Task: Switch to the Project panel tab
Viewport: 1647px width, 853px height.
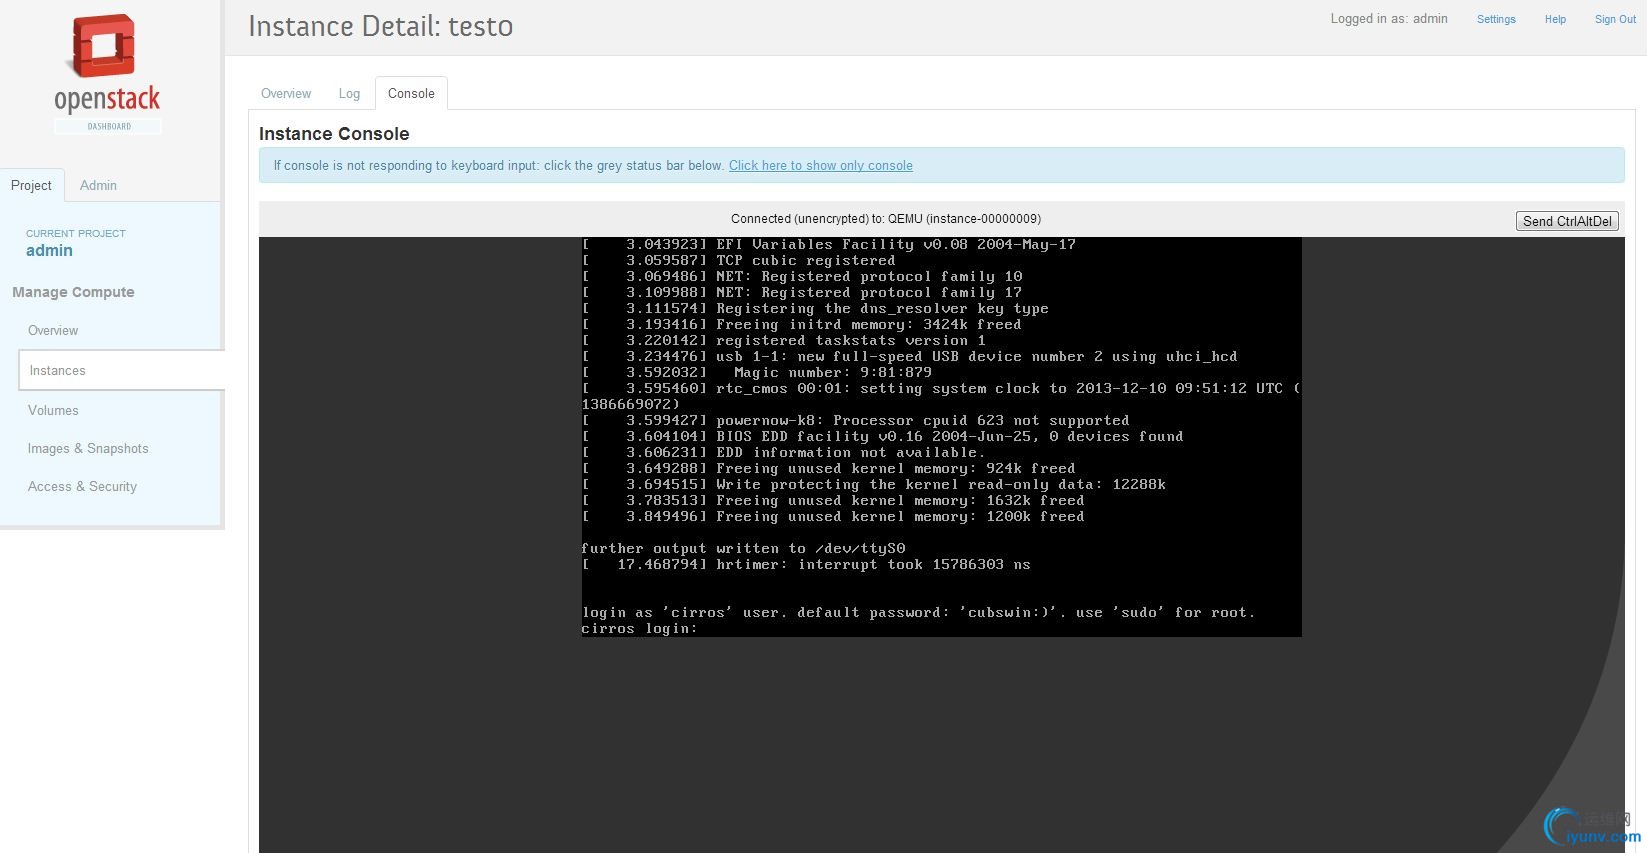Action: coord(31,185)
